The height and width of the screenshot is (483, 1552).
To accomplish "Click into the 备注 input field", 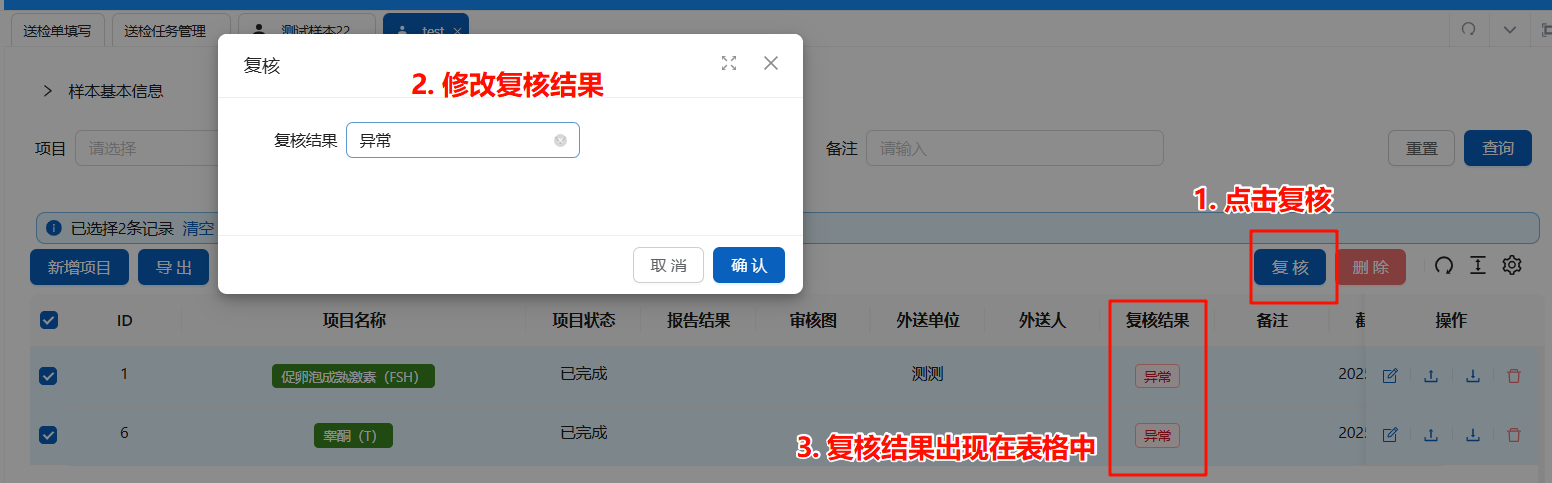I will (x=1014, y=149).
